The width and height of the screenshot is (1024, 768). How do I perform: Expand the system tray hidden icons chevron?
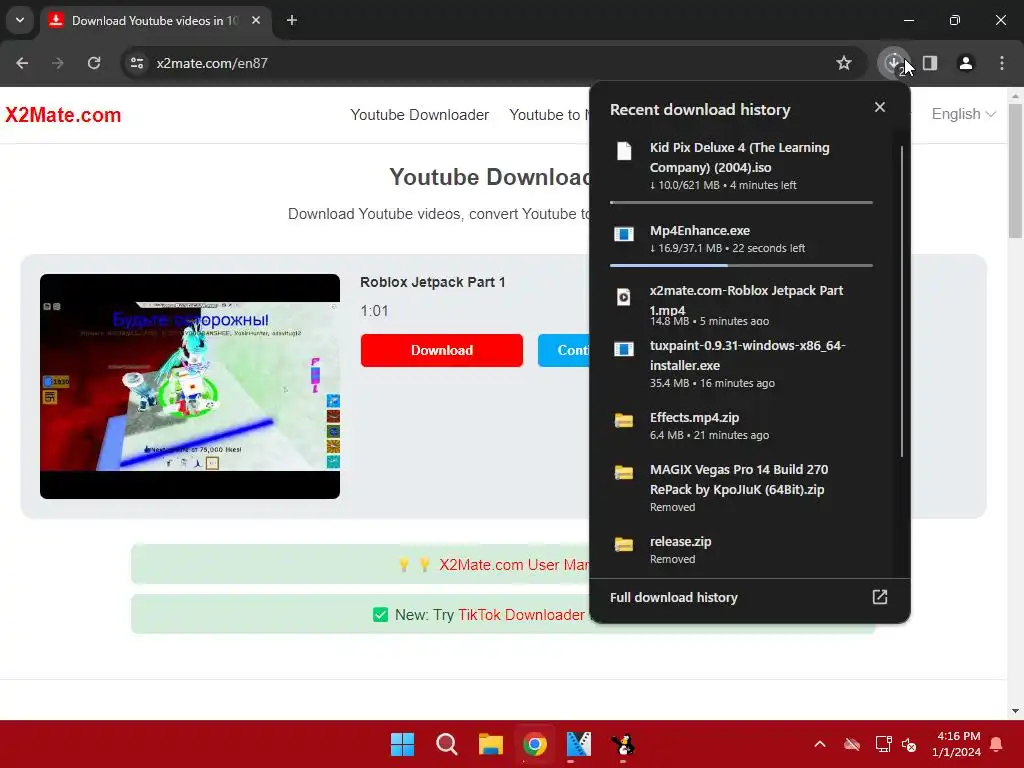[x=820, y=744]
